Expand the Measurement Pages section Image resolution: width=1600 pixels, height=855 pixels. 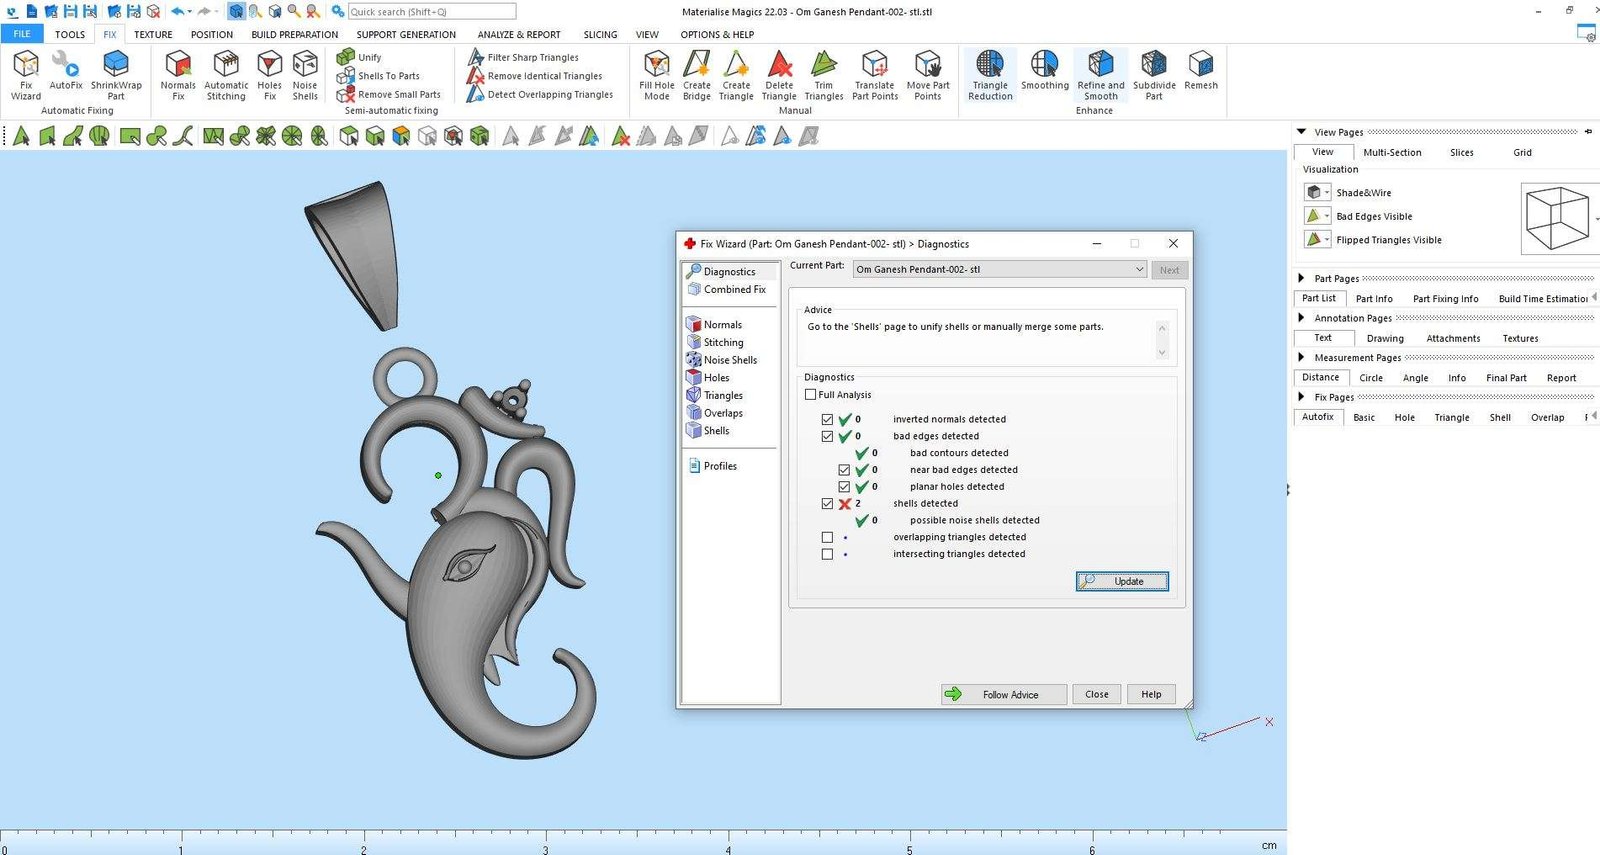tap(1301, 358)
